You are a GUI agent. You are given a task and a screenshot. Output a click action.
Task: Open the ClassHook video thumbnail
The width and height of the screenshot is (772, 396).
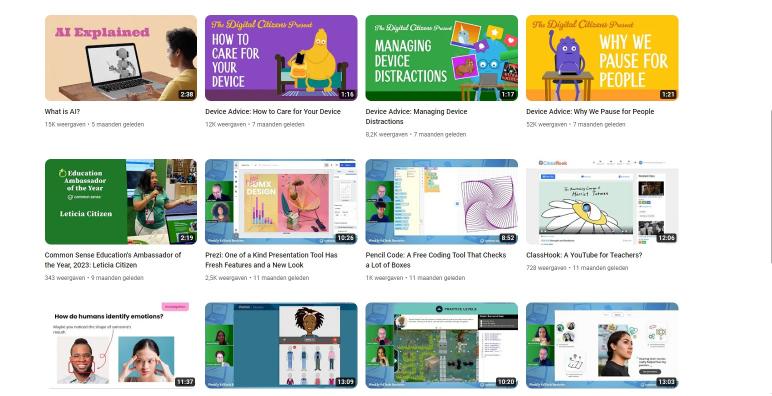pos(602,201)
